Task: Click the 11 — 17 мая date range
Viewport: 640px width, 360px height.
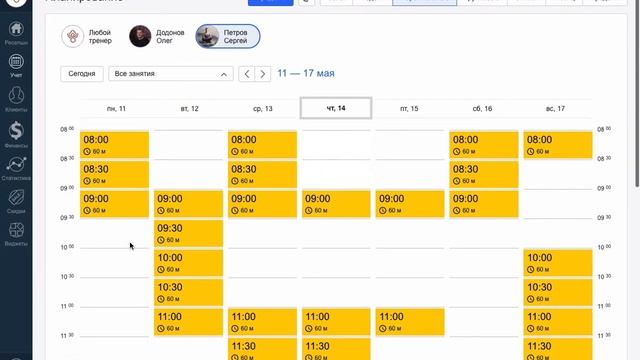Action: pyautogui.click(x=306, y=73)
